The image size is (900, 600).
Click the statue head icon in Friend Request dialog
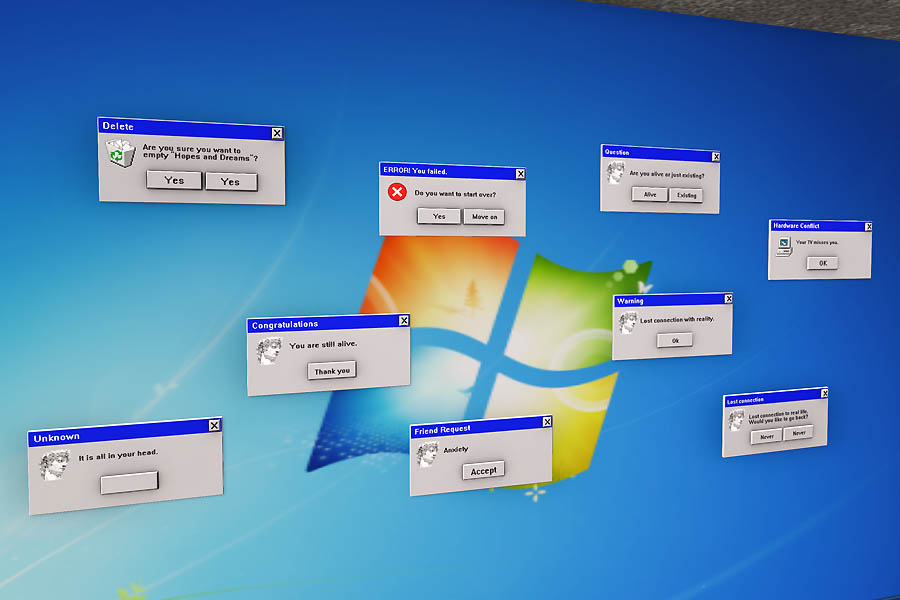427,454
